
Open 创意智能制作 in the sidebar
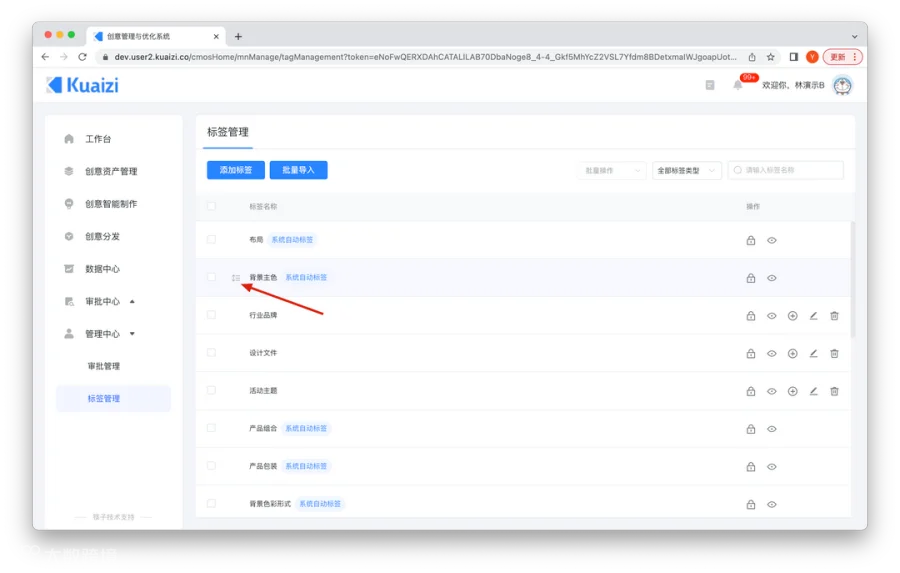tap(111, 204)
